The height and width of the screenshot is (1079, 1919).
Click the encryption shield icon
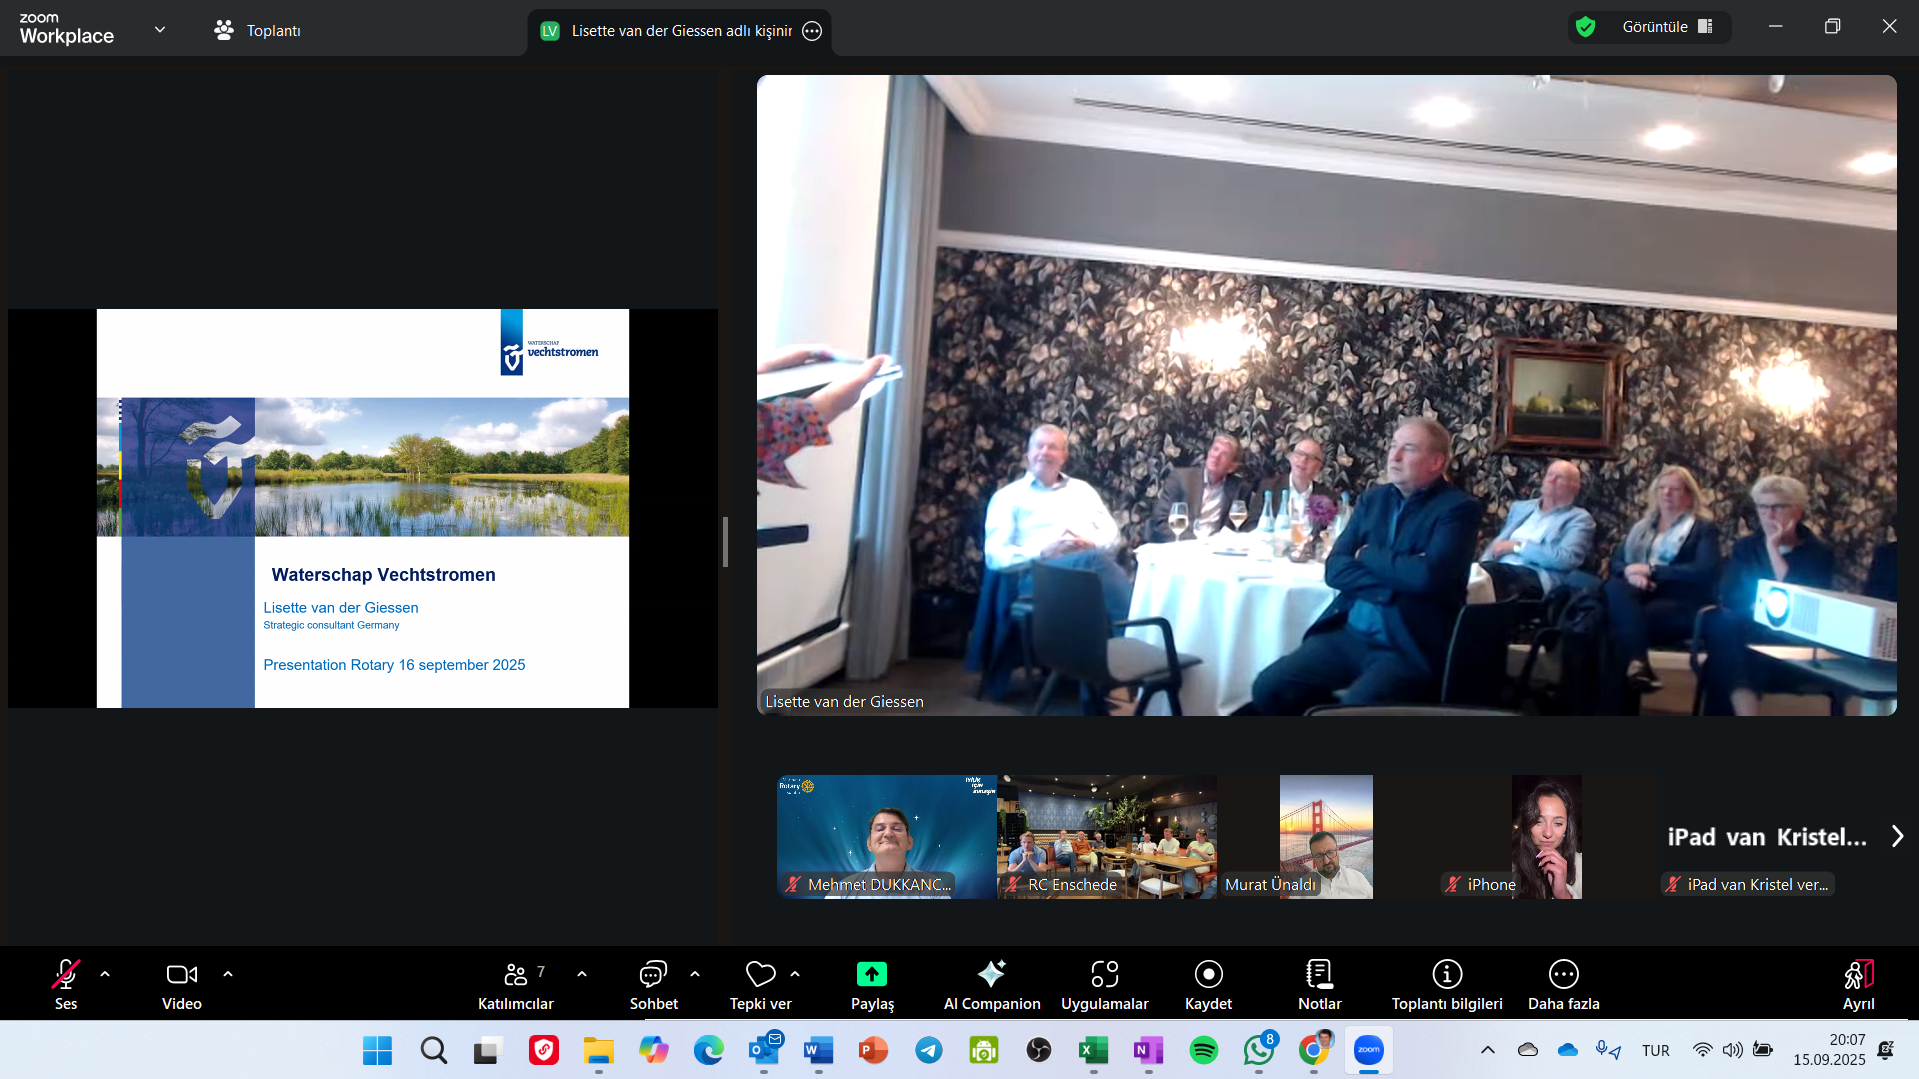(x=1585, y=27)
